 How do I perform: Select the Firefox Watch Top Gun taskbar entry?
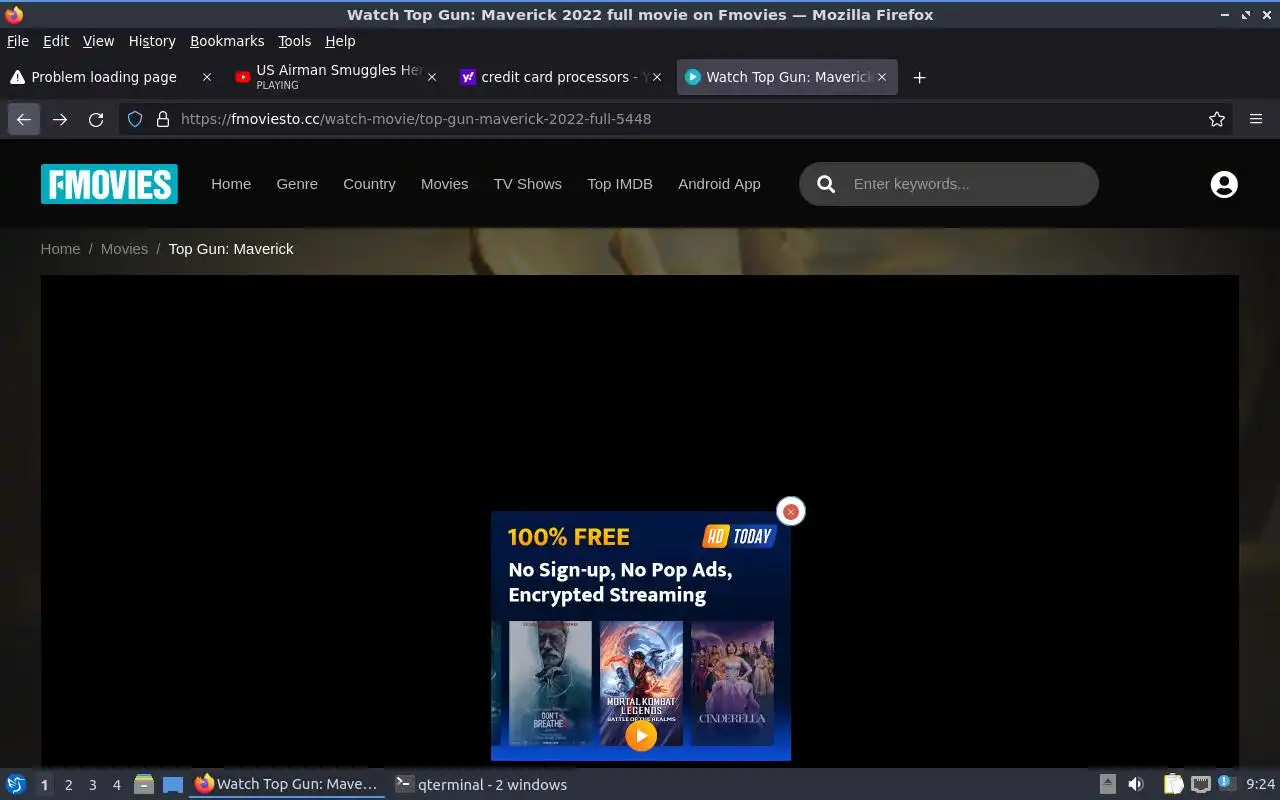[287, 785]
